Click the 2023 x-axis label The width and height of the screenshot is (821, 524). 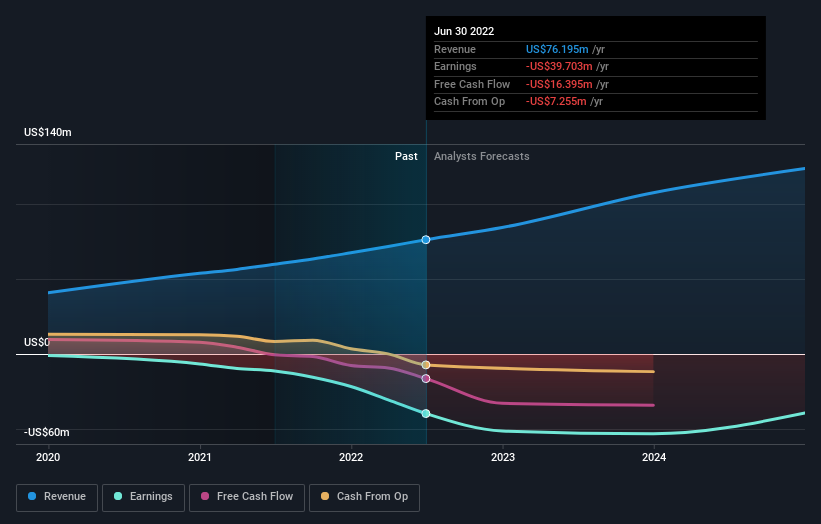(x=503, y=457)
